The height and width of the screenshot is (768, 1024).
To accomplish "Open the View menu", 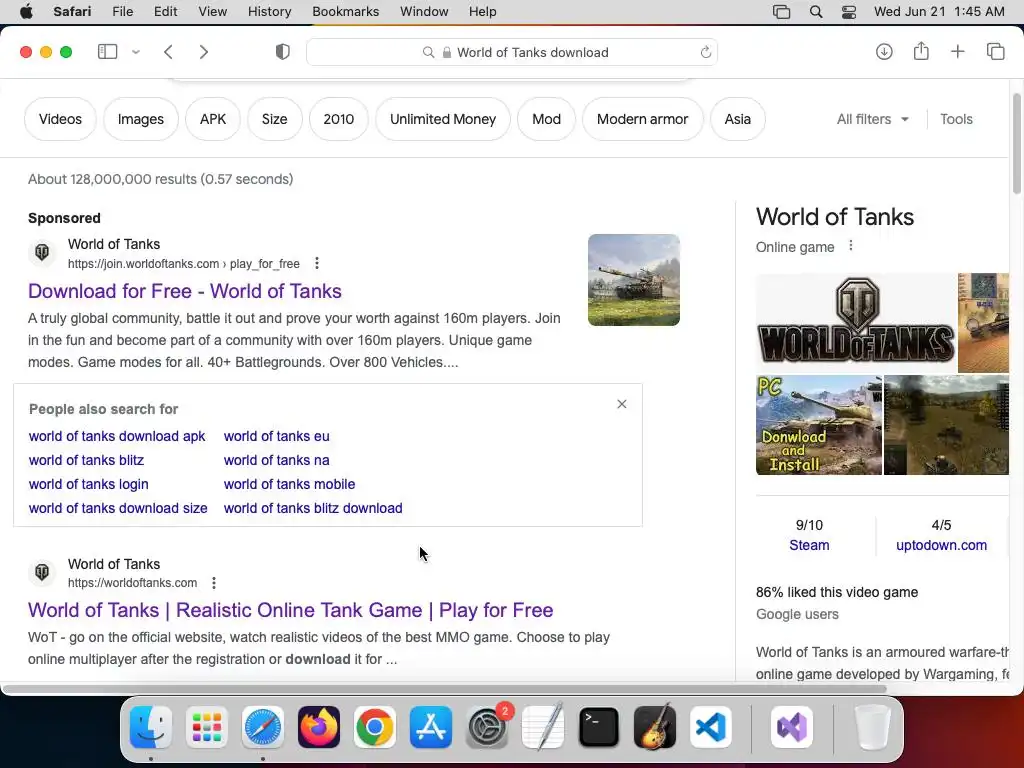I will 213,12.
